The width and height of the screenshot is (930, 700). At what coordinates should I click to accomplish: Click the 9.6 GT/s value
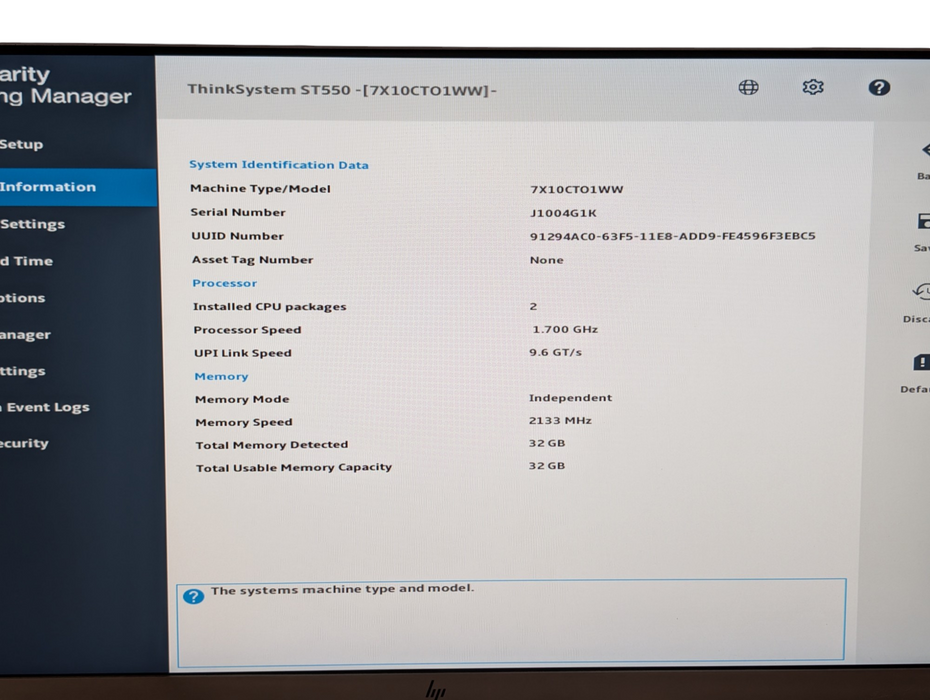[x=555, y=352]
